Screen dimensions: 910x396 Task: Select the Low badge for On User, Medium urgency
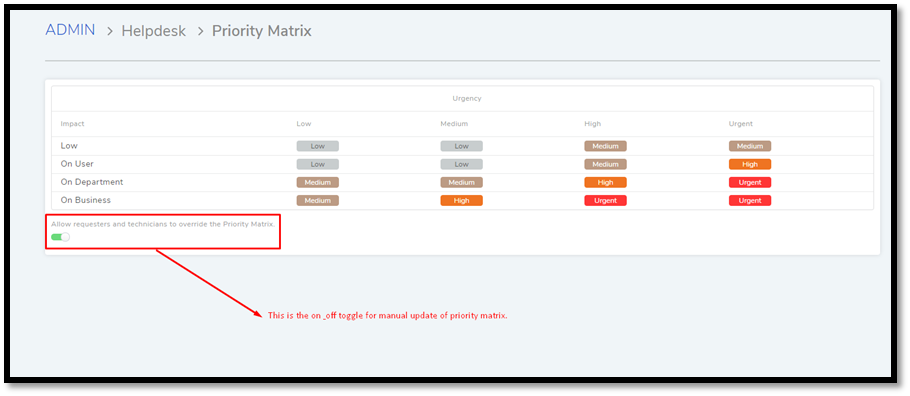click(x=461, y=164)
